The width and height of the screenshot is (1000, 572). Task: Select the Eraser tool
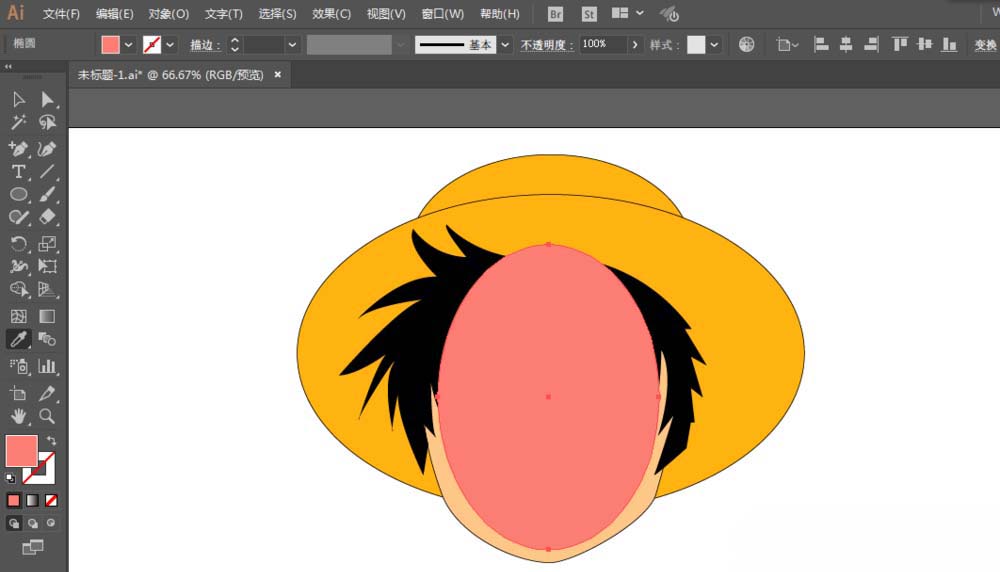(47, 217)
